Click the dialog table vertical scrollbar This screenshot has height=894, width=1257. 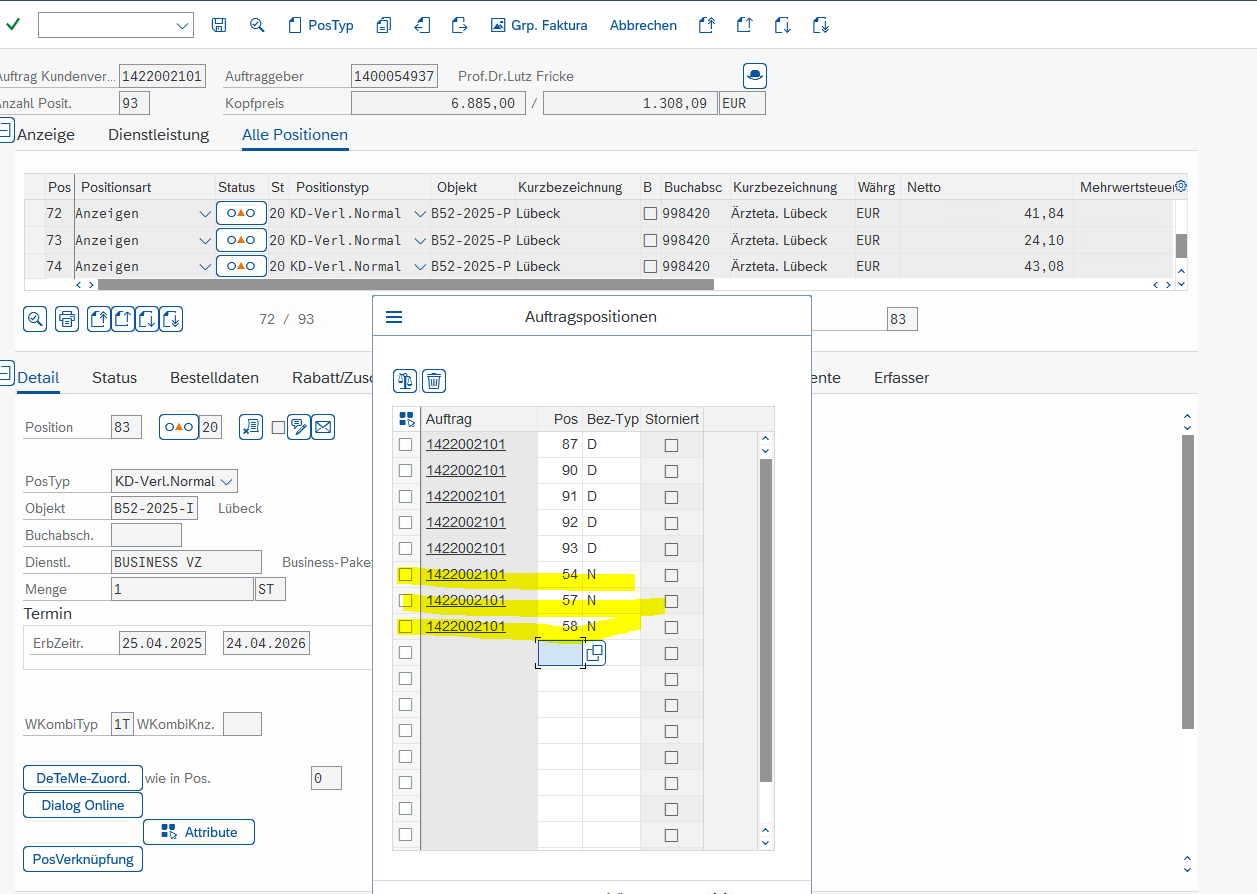pos(766,620)
